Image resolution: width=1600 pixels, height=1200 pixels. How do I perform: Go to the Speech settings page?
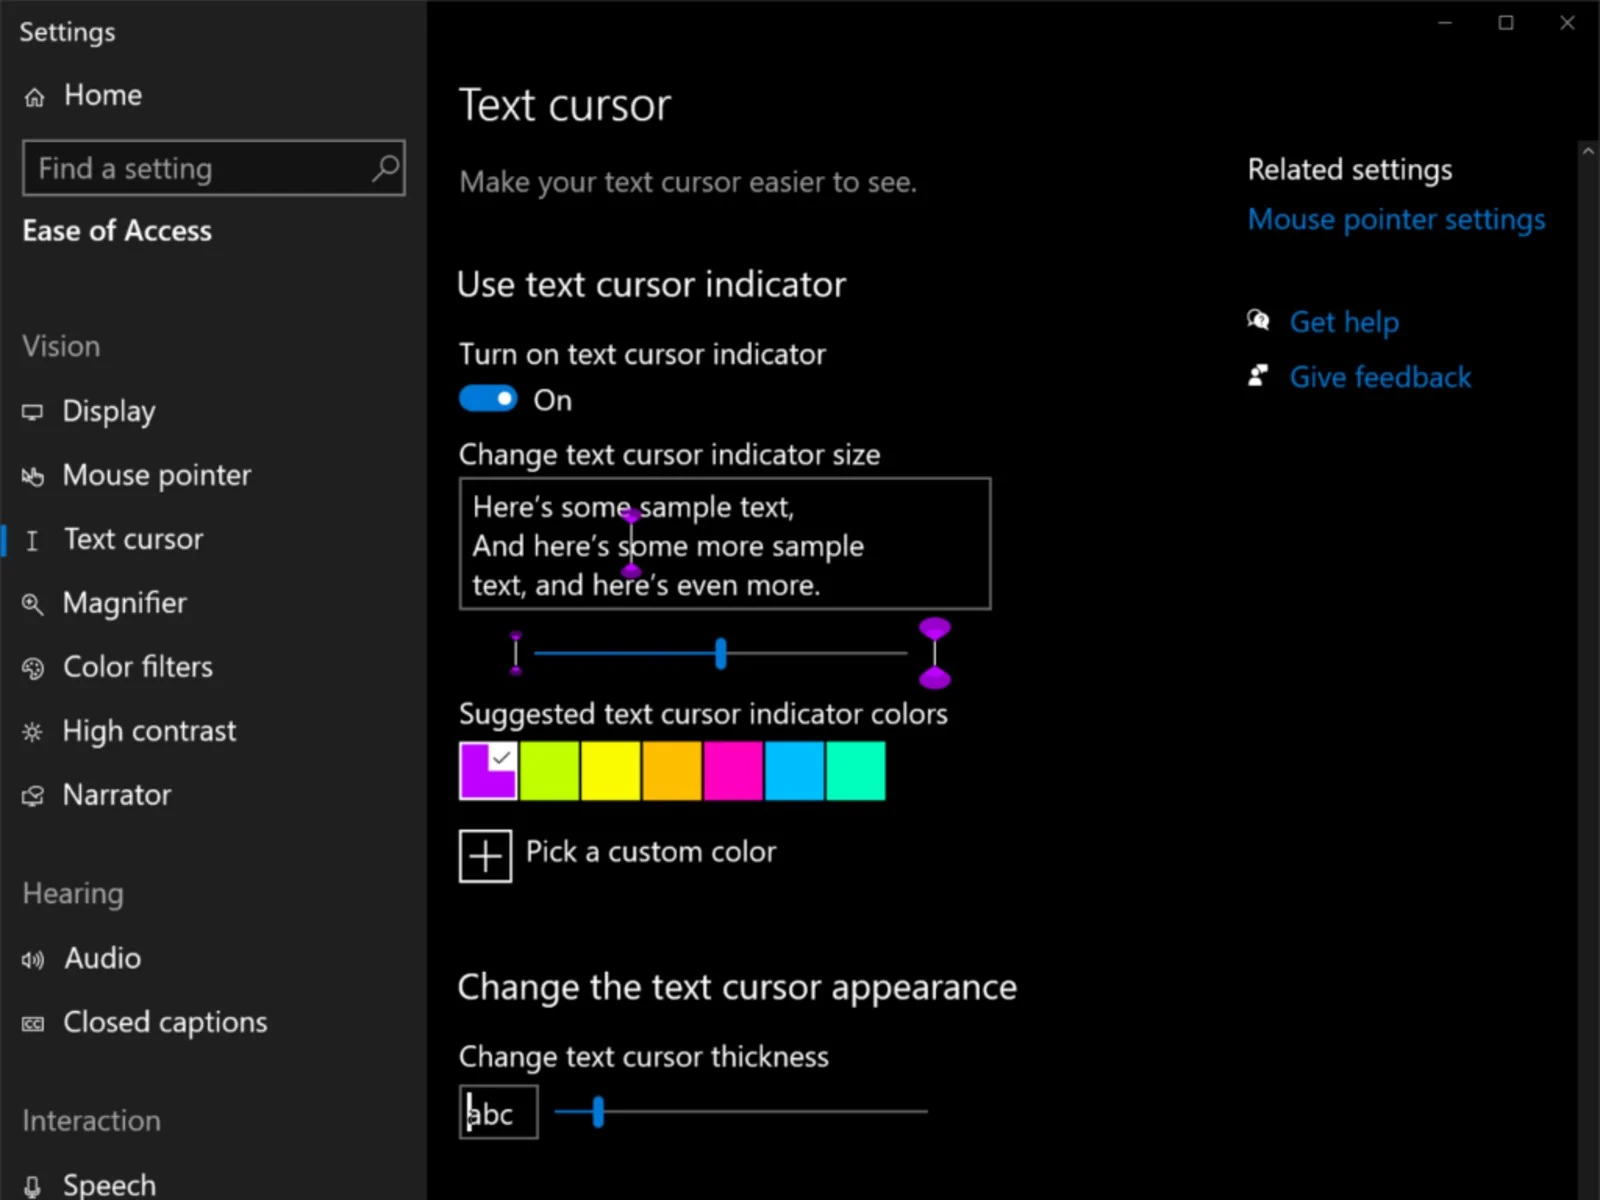108,1184
